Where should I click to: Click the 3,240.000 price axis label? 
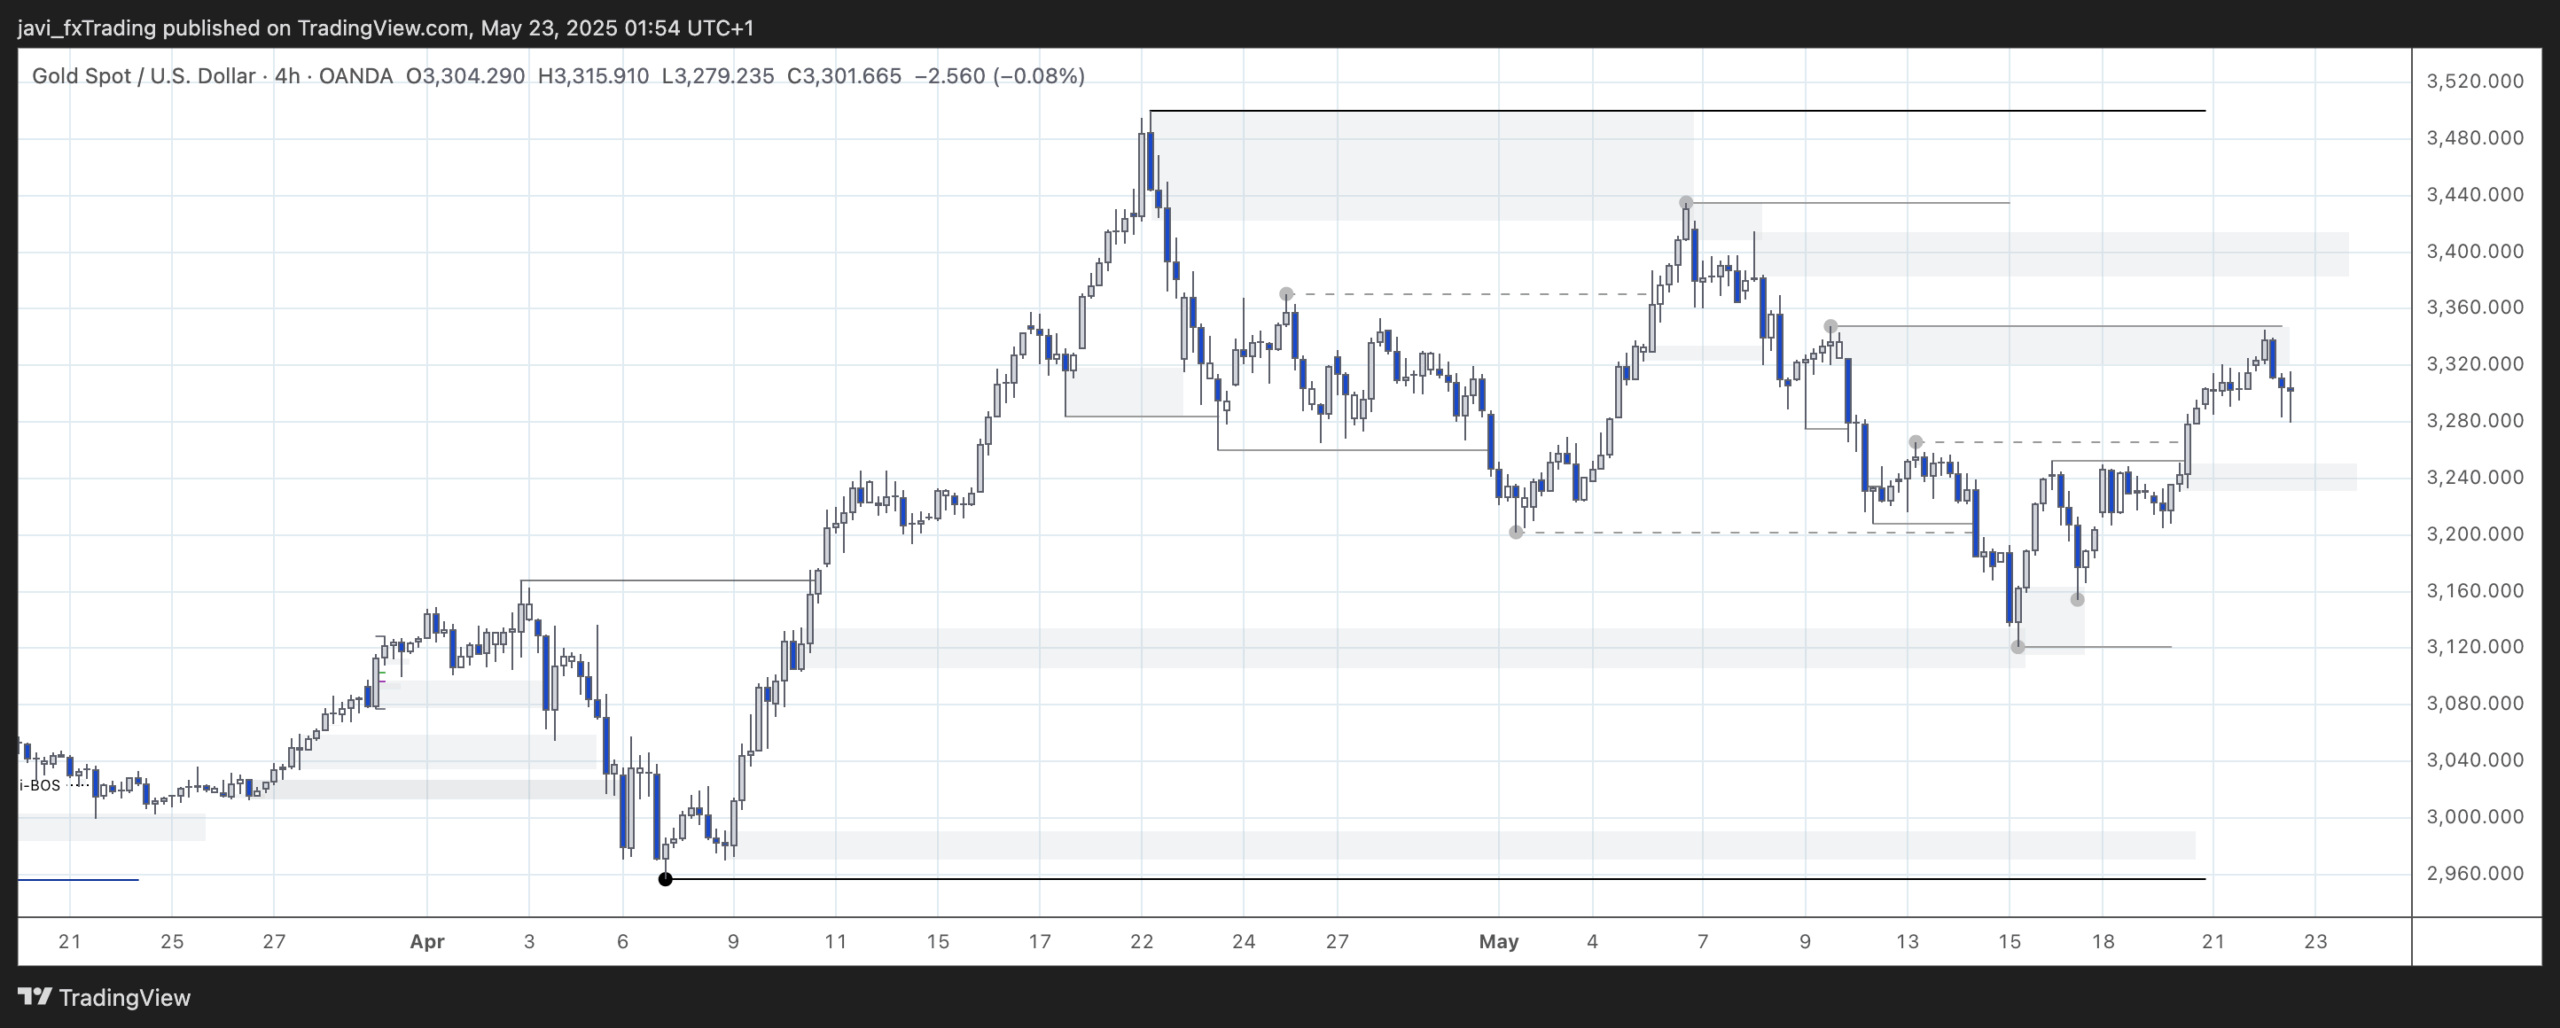point(2475,477)
